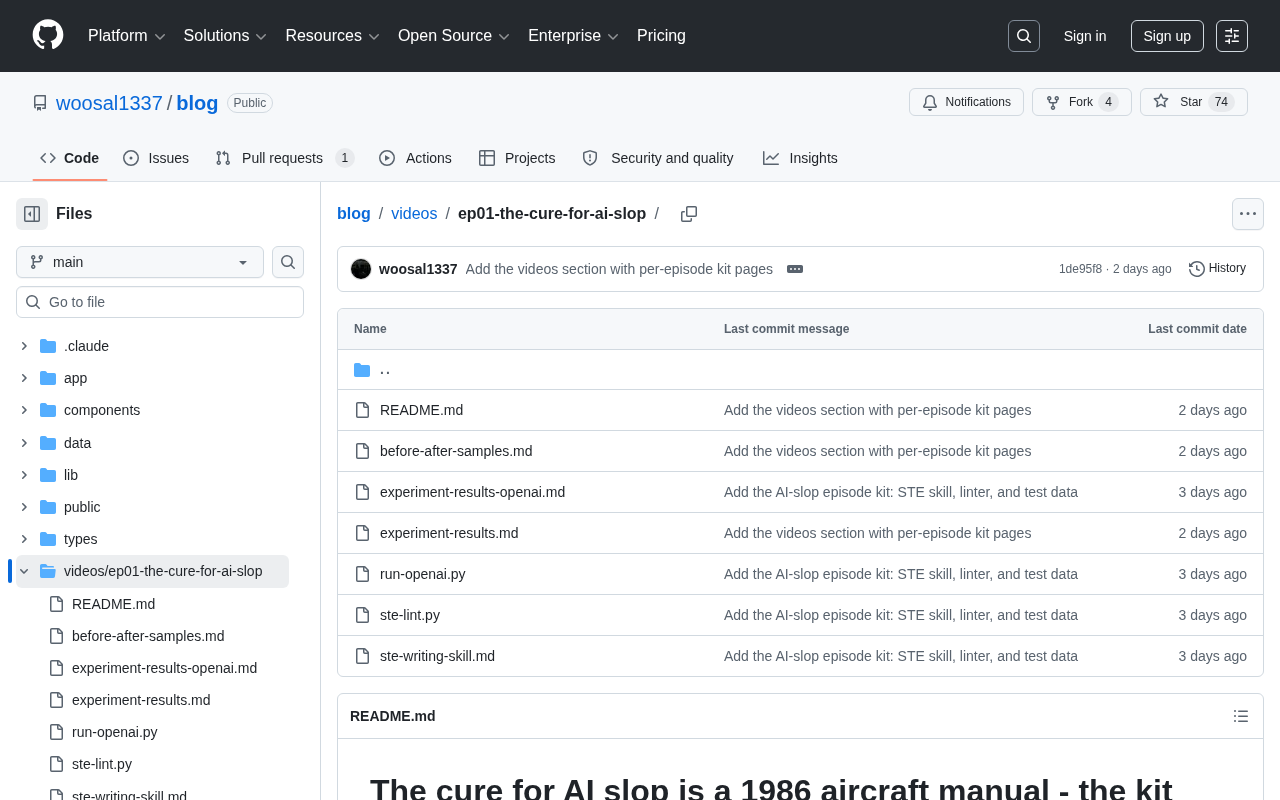The width and height of the screenshot is (1280, 800).
Task: Switch to the Insights tab
Action: tap(800, 158)
